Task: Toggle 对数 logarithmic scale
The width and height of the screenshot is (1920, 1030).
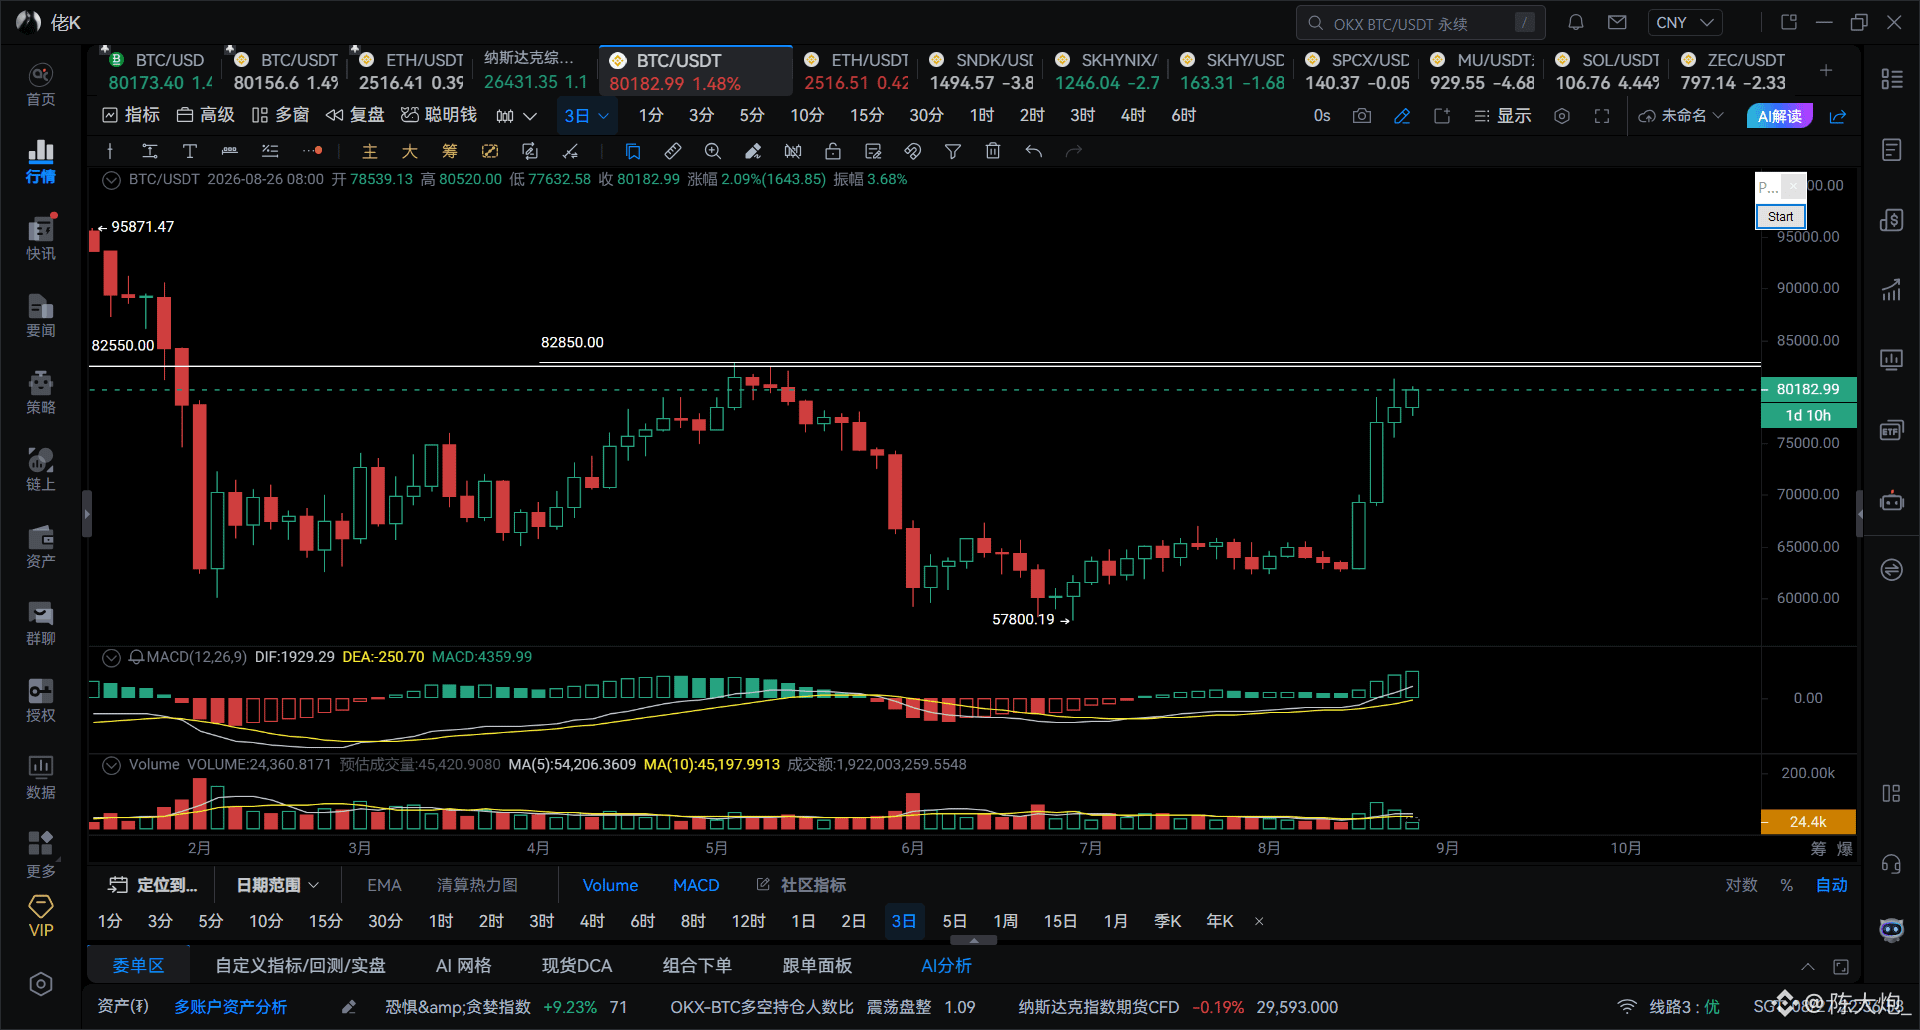Action: [1741, 885]
